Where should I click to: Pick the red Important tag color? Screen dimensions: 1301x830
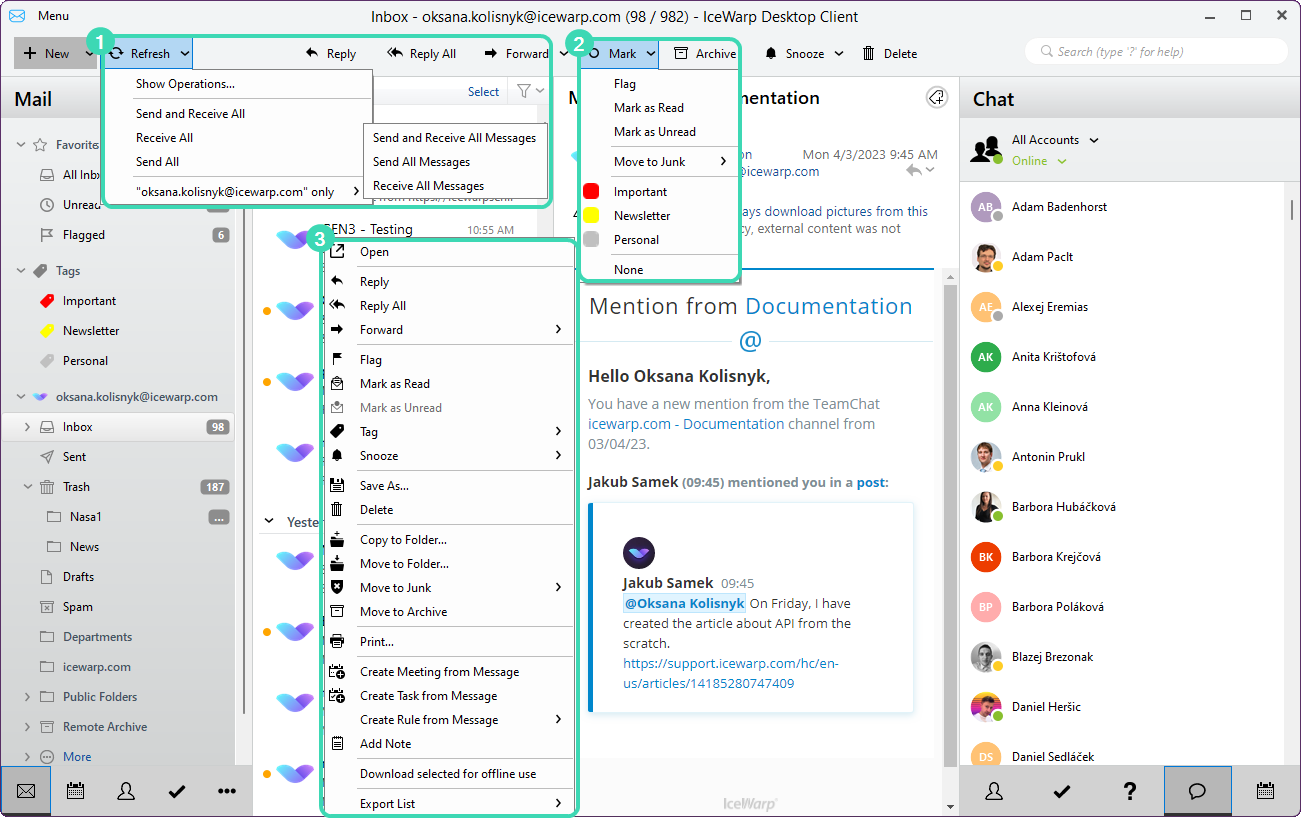(591, 192)
